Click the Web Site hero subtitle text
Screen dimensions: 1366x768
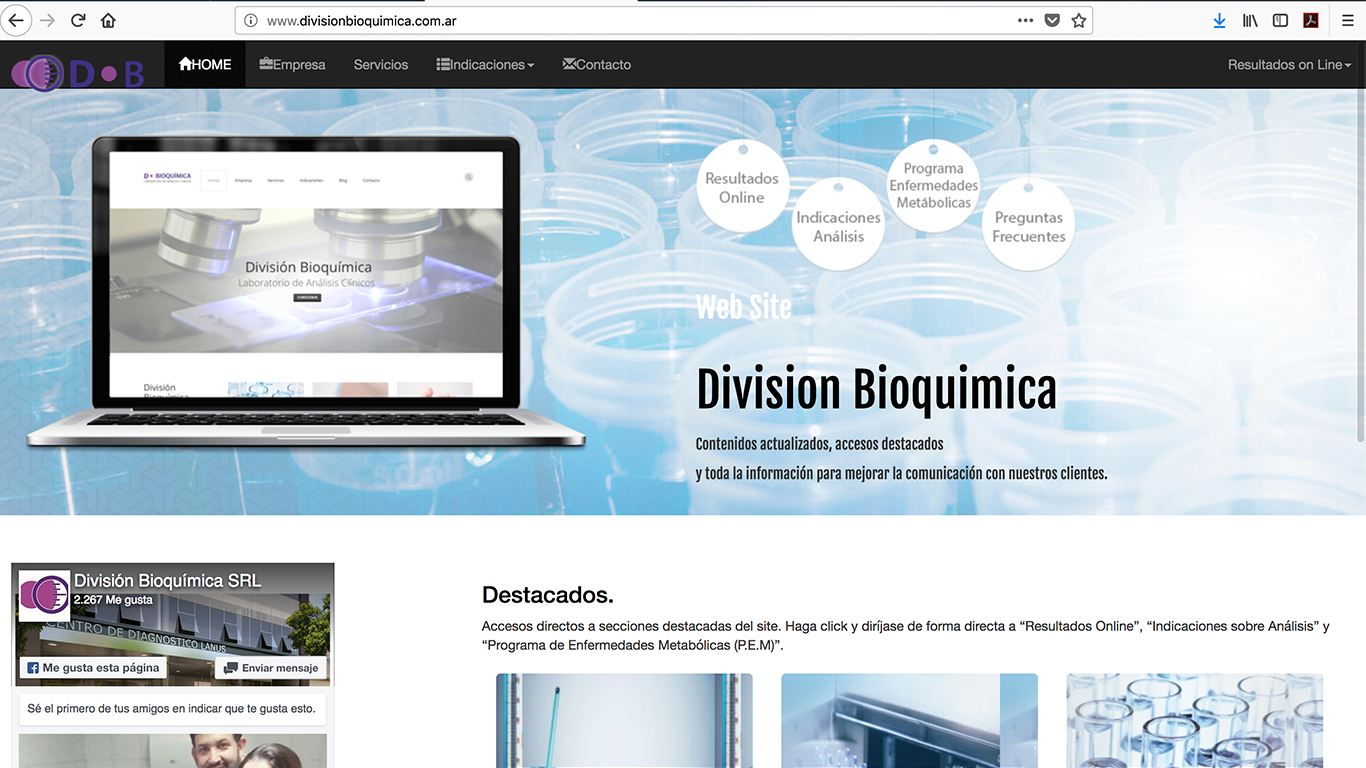(743, 307)
